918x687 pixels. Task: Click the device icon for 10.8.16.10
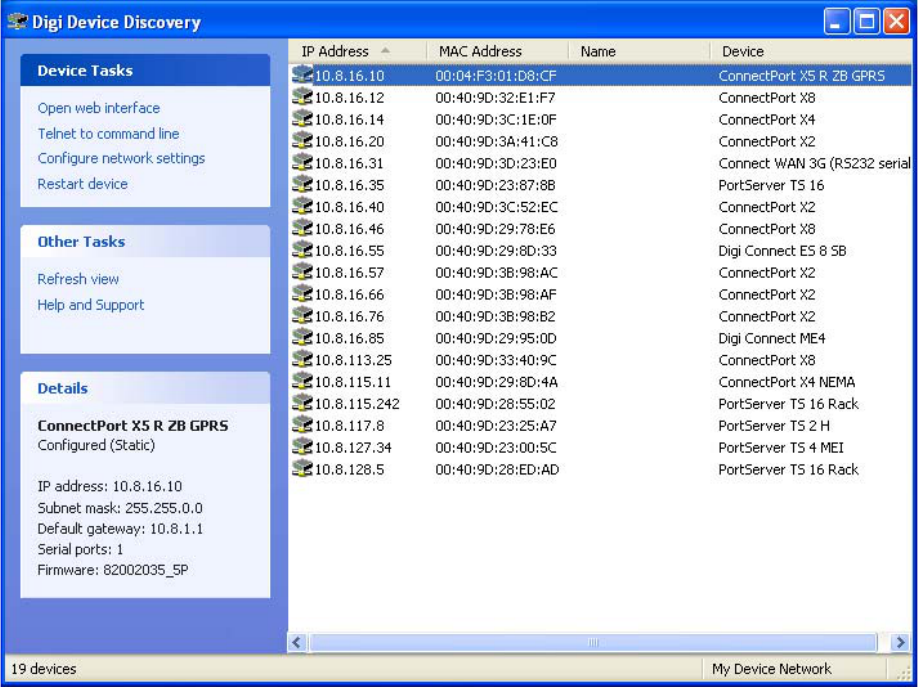(302, 75)
